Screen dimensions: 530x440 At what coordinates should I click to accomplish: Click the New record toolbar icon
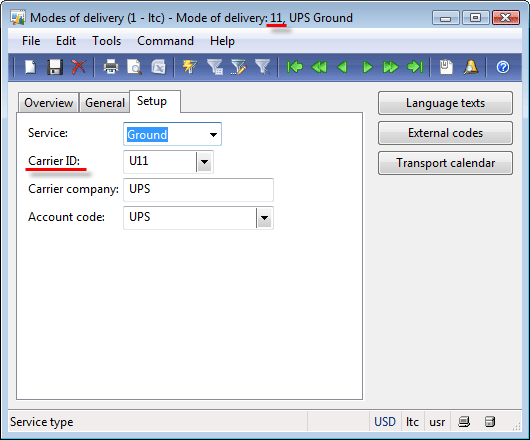30,67
